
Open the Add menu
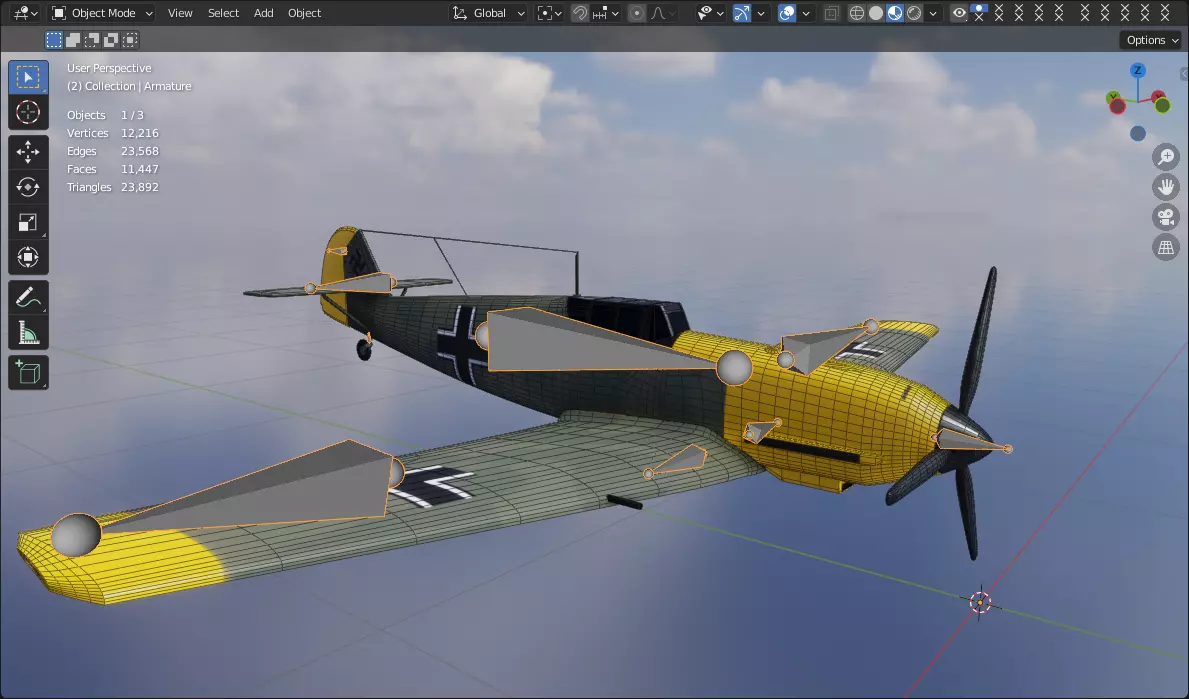tap(263, 13)
